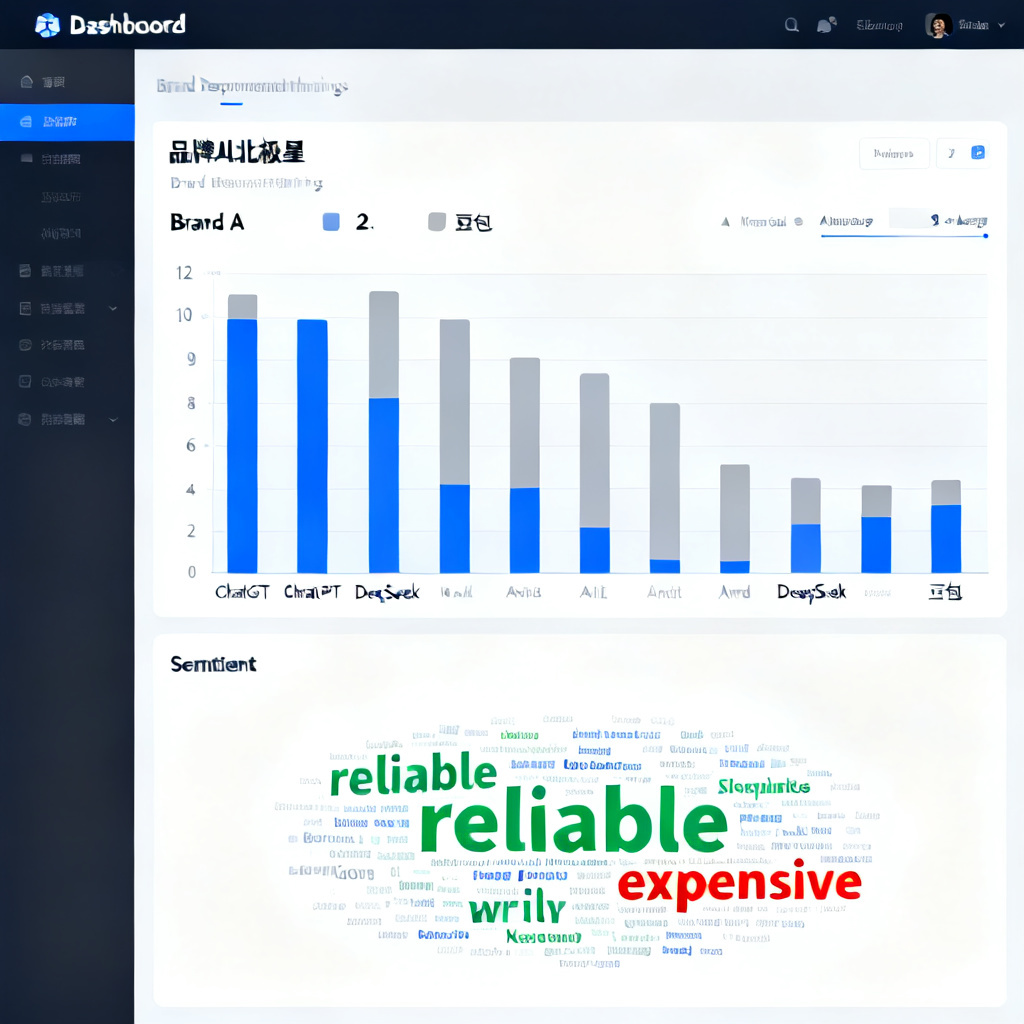Toggle the blue legend swatch labeled 2.
Image resolution: width=1024 pixels, height=1024 pixels.
coord(331,222)
